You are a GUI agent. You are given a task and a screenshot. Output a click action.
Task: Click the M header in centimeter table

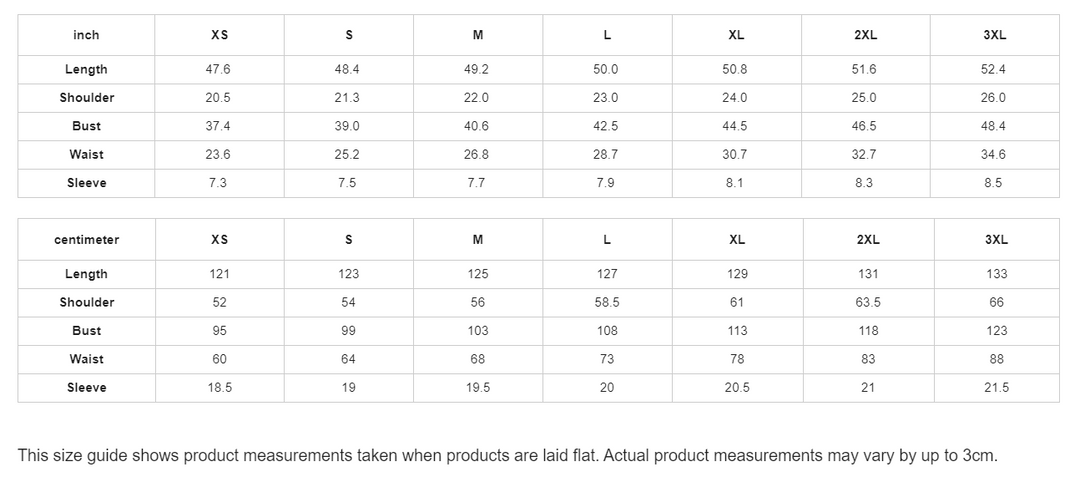click(478, 240)
